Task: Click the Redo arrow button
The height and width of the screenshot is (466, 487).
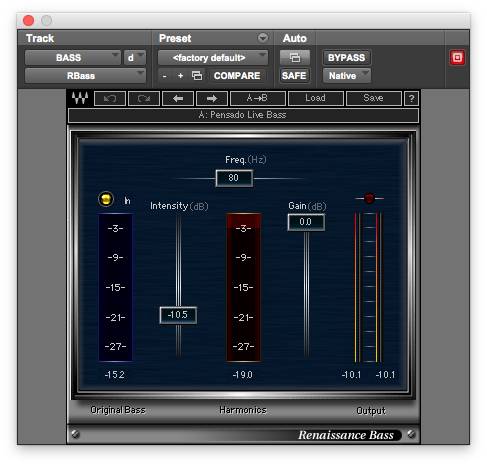Action: [x=144, y=98]
